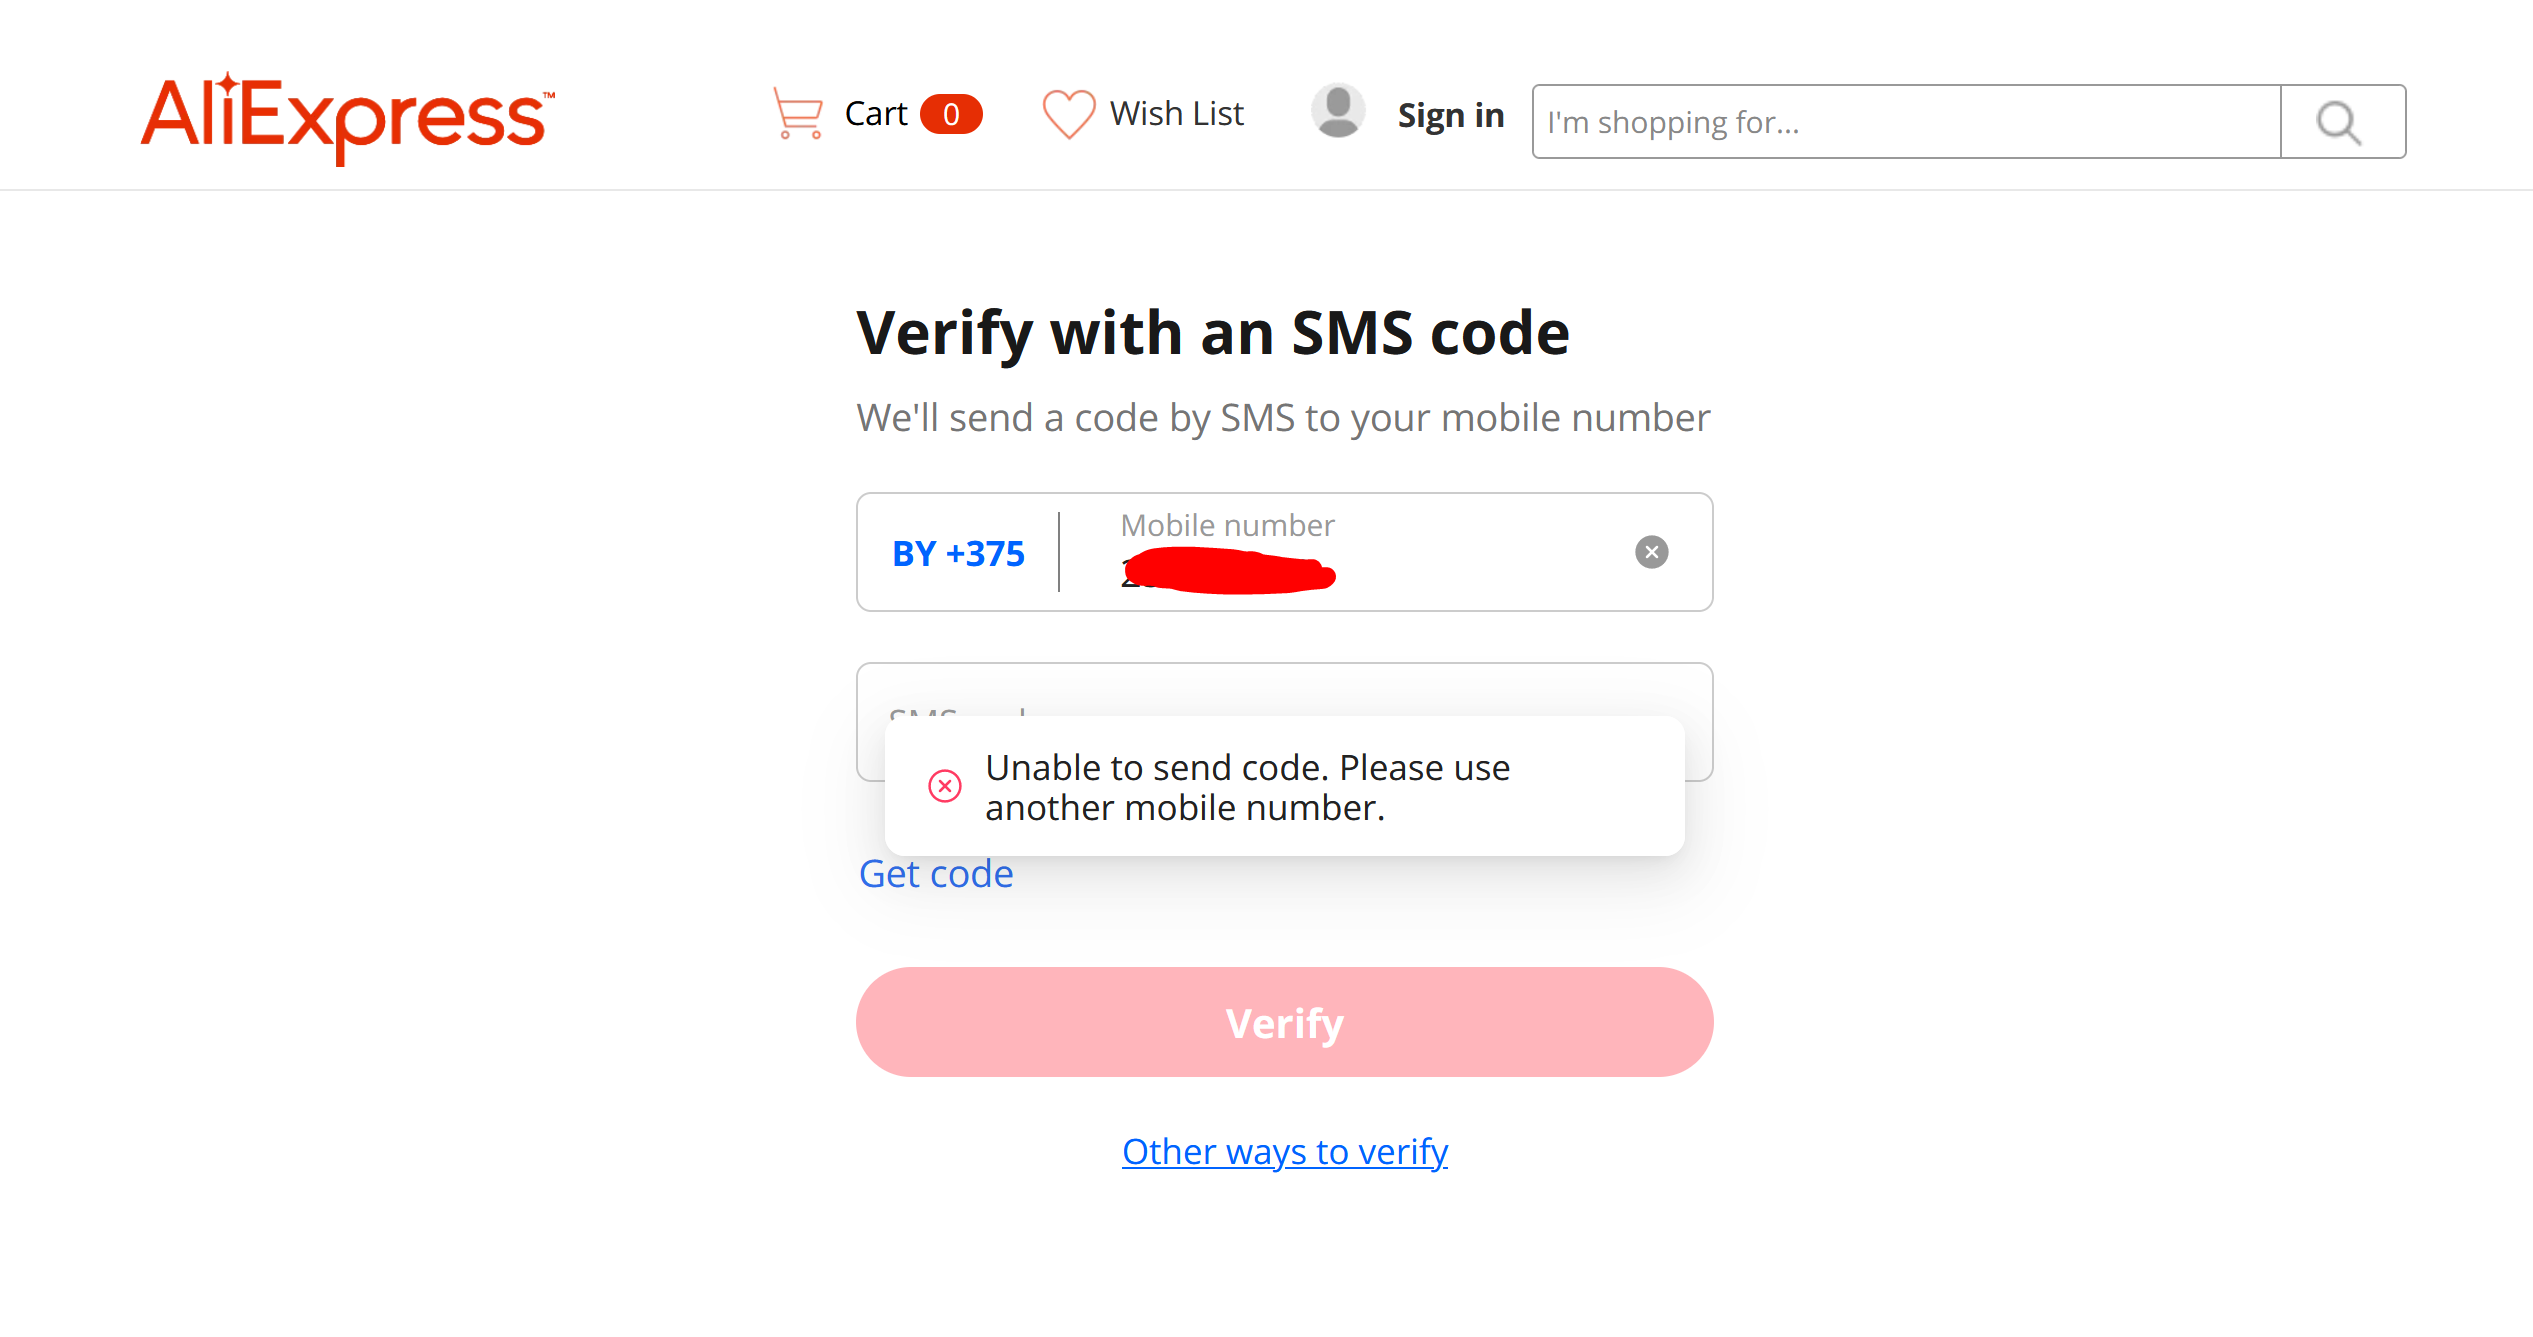Viewport: 2533px width, 1337px height.
Task: Open the shopping cart icon
Action: 797,113
